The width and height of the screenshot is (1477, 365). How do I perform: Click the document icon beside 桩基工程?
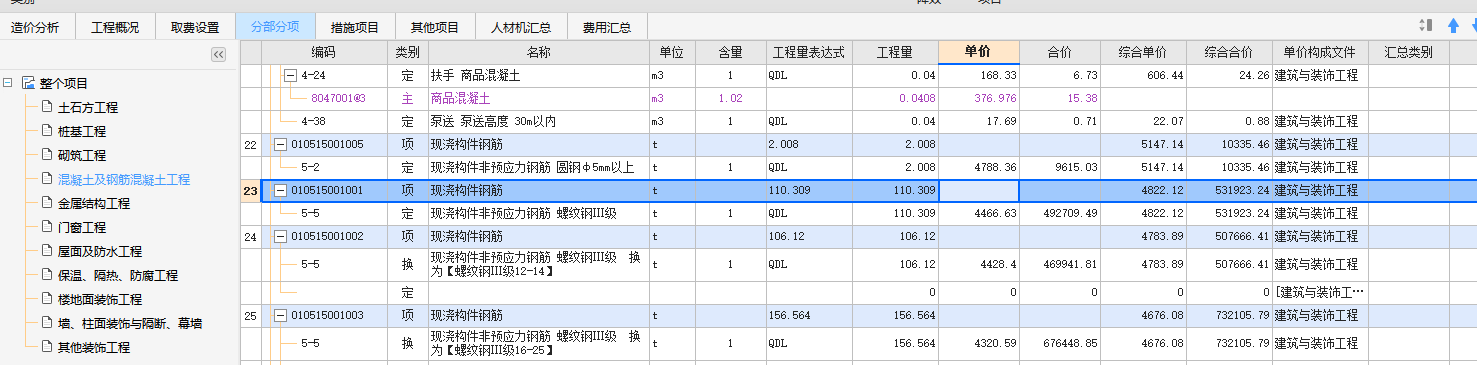tap(46, 131)
